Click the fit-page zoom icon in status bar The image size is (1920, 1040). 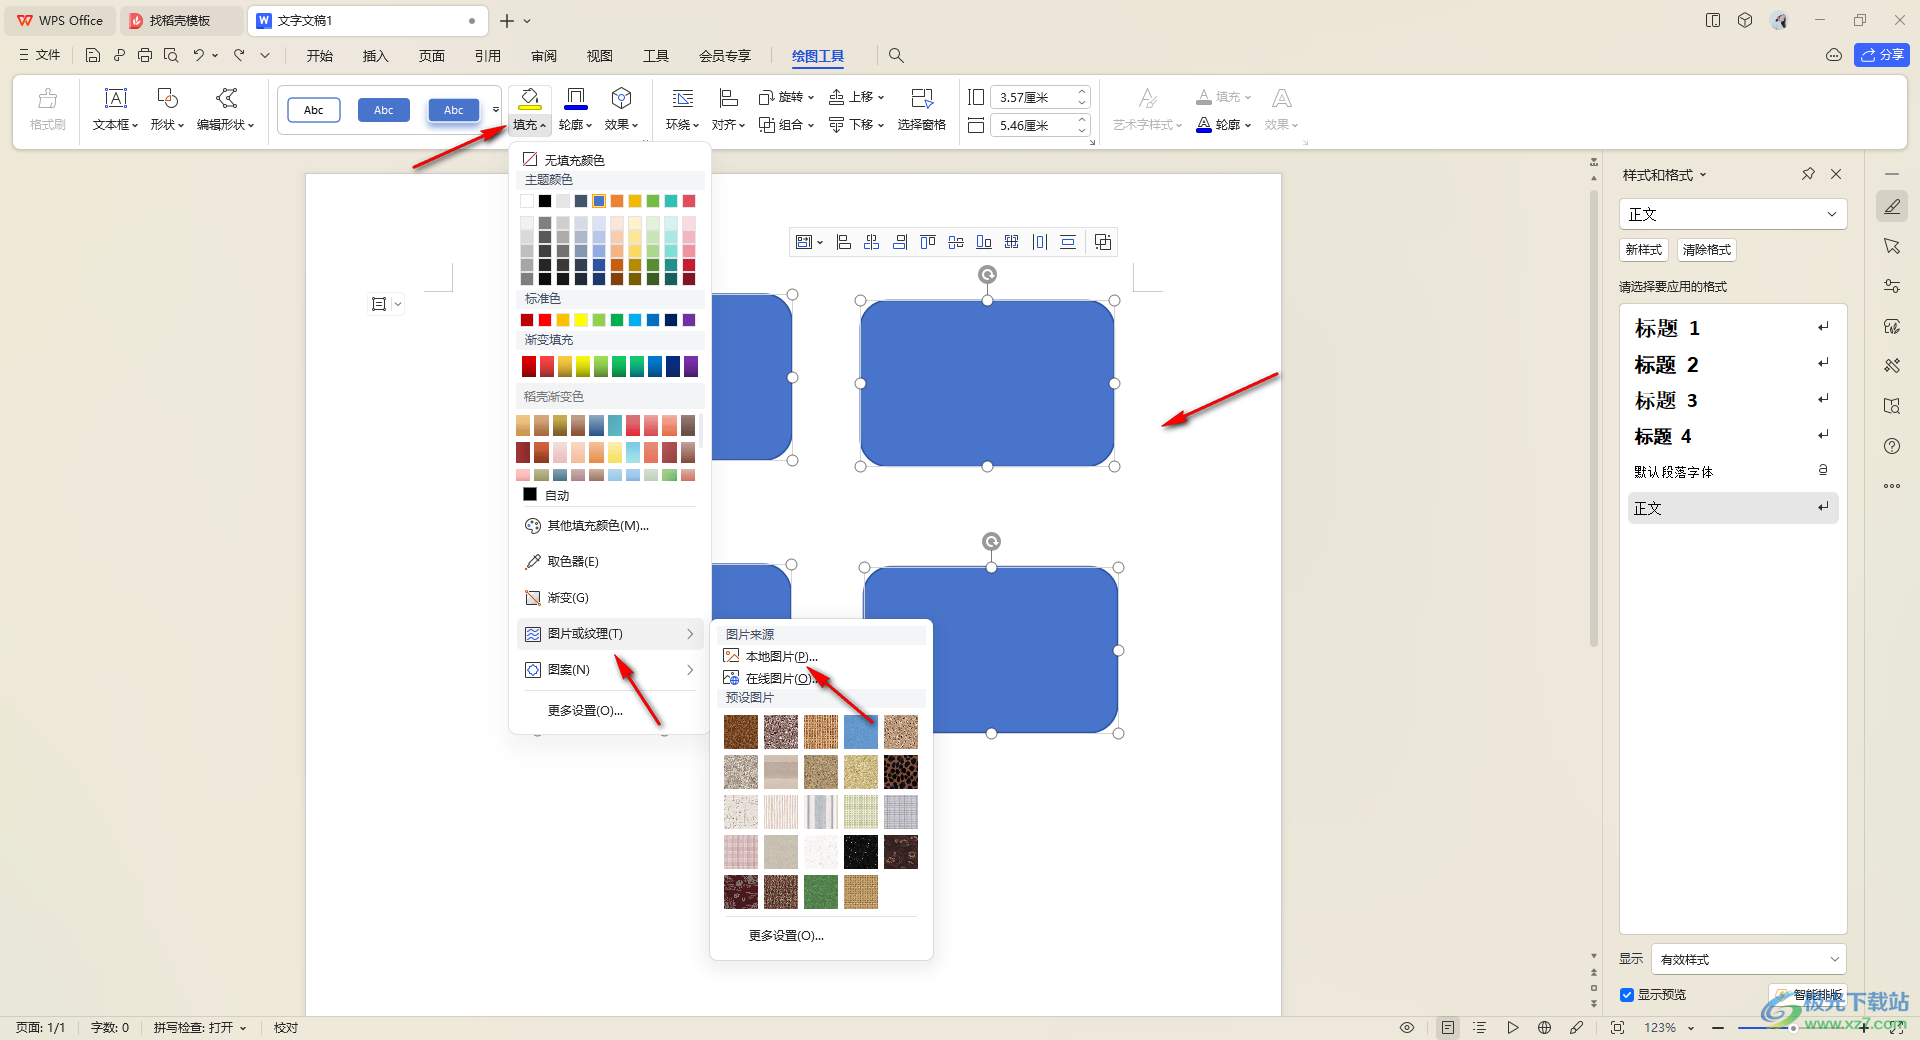tap(1617, 1027)
